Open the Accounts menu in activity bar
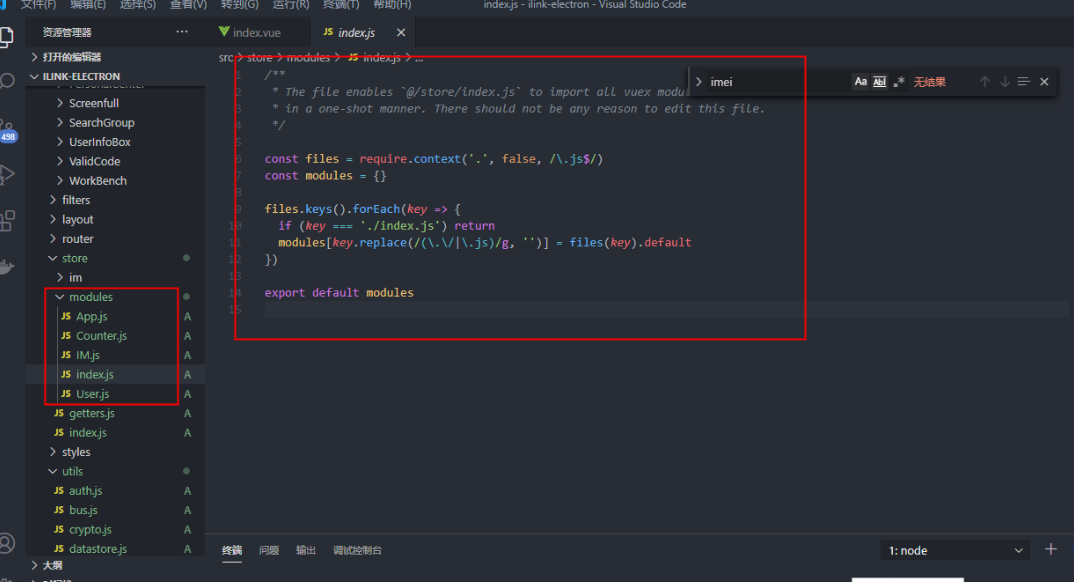 7,543
